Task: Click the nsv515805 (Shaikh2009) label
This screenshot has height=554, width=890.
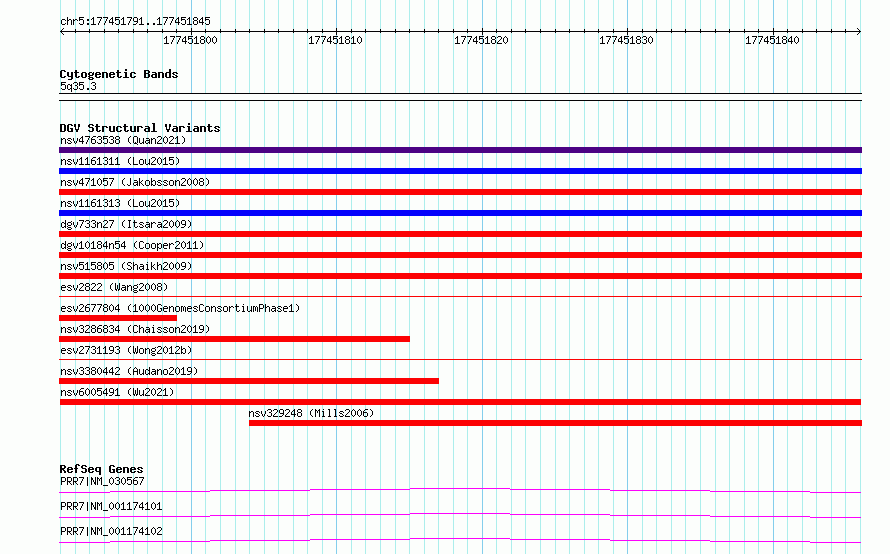Action: (x=126, y=266)
